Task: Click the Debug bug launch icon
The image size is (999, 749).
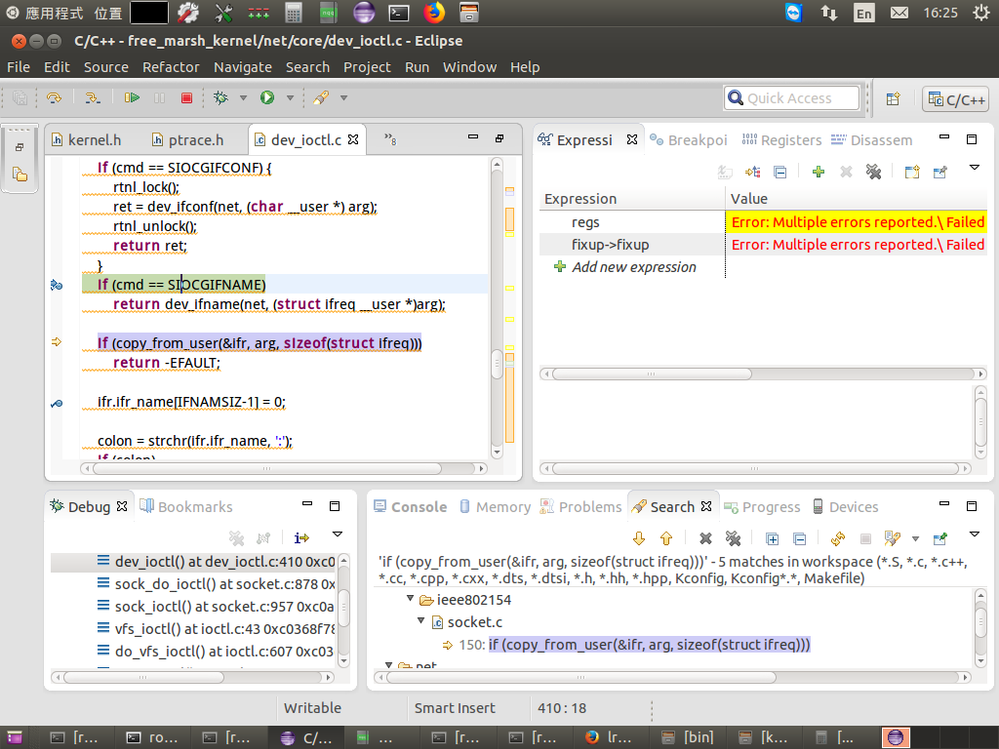Action: [x=220, y=97]
